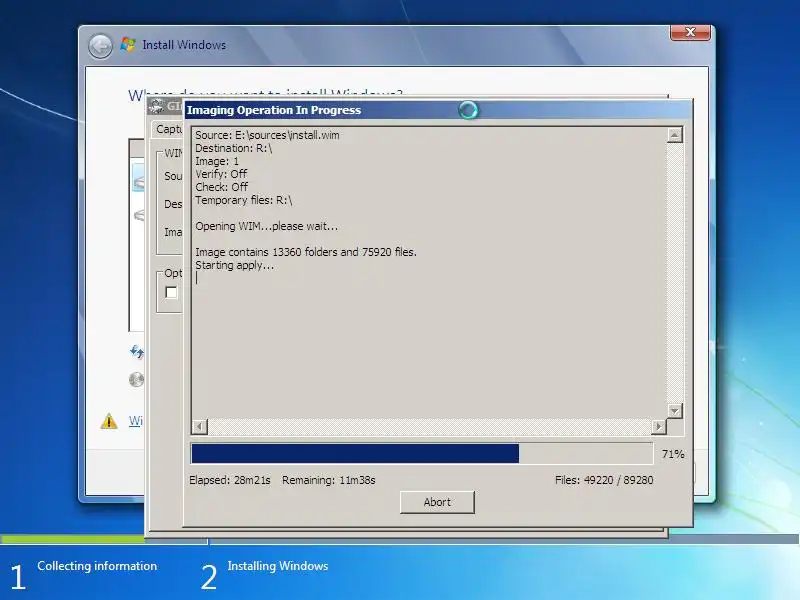Click the 'Files: 49220 / 89280' counter
Image resolution: width=800 pixels, height=600 pixels.
tap(604, 480)
